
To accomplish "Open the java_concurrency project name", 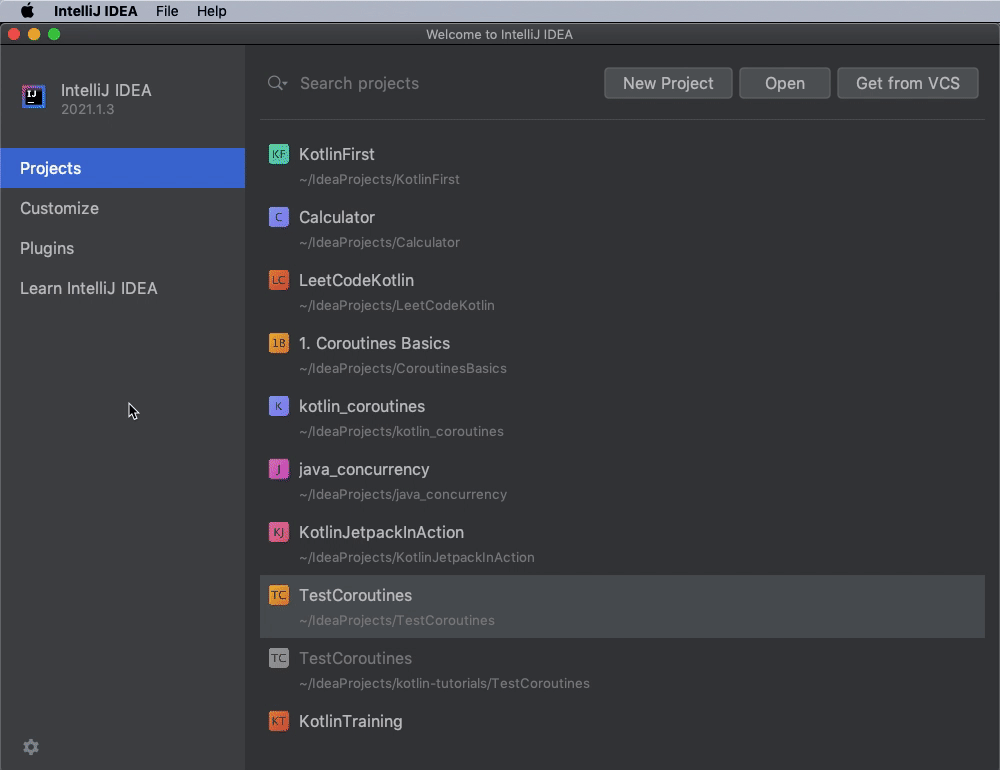I will 364,470.
